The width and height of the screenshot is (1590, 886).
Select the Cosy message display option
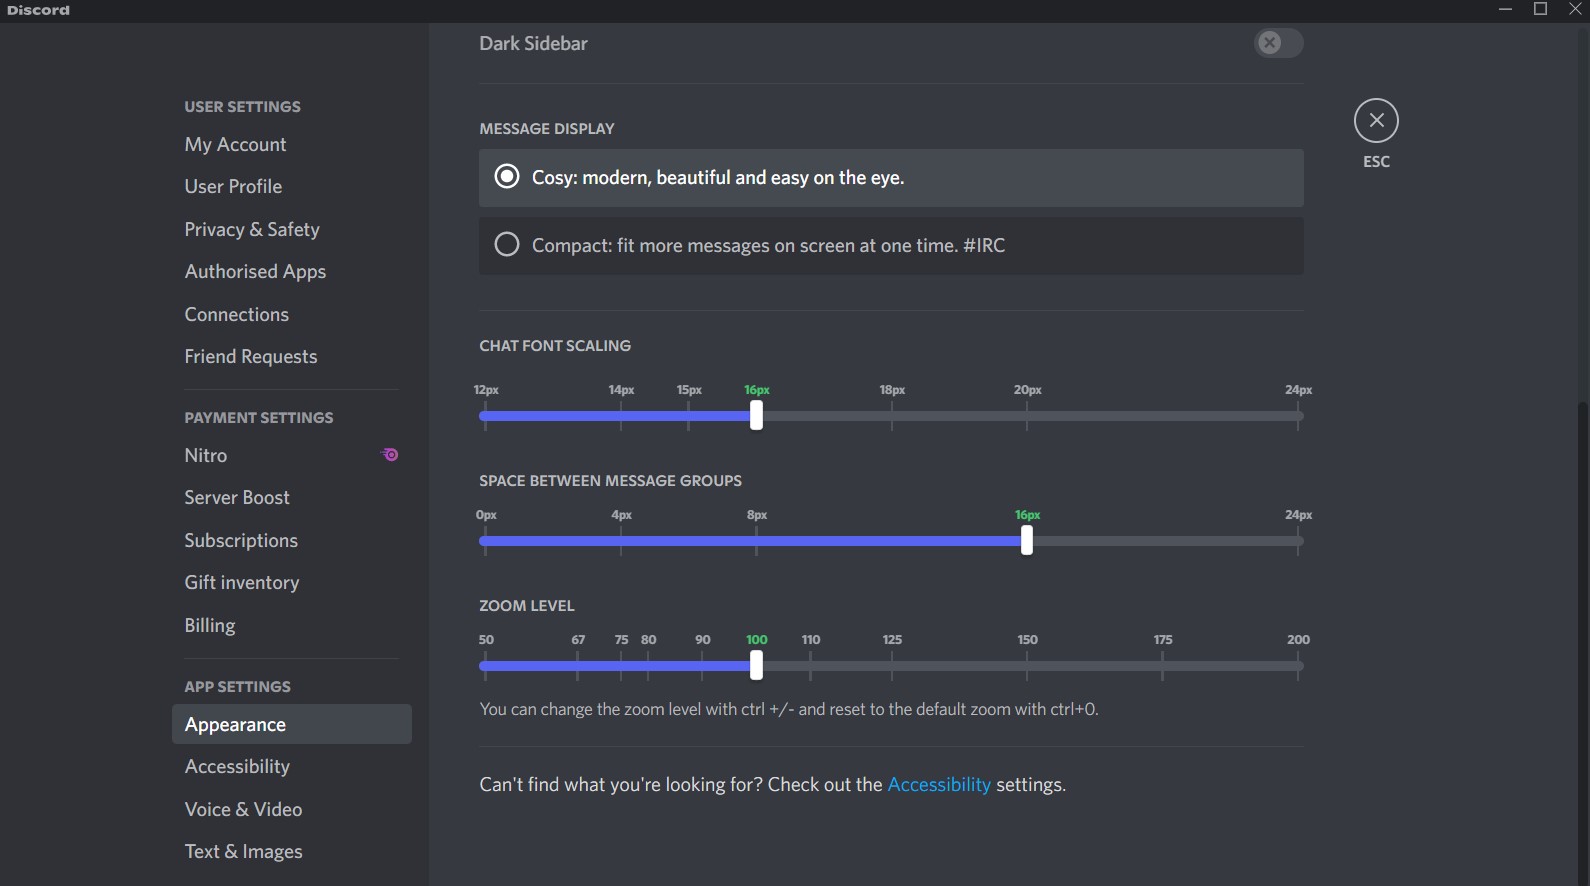pos(506,175)
